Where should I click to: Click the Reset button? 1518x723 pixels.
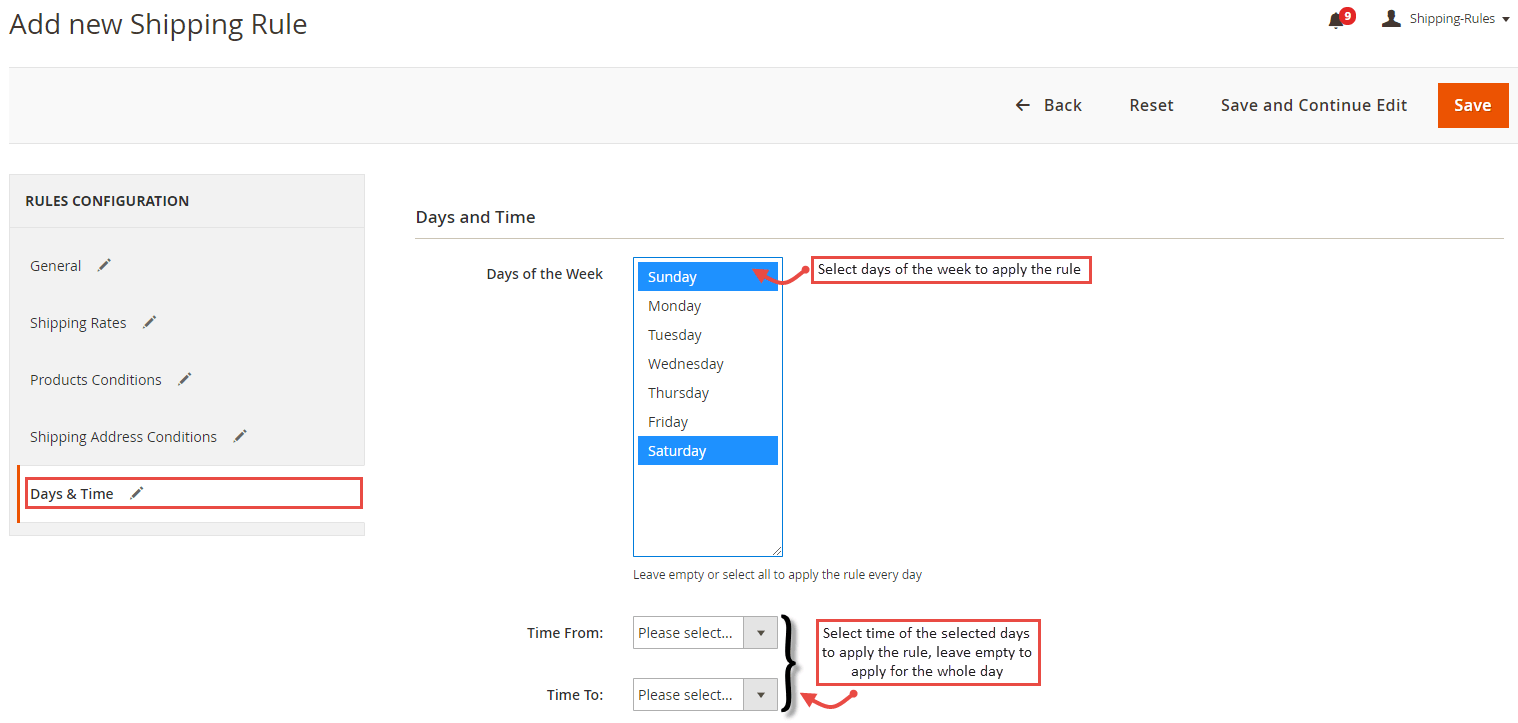click(1151, 105)
